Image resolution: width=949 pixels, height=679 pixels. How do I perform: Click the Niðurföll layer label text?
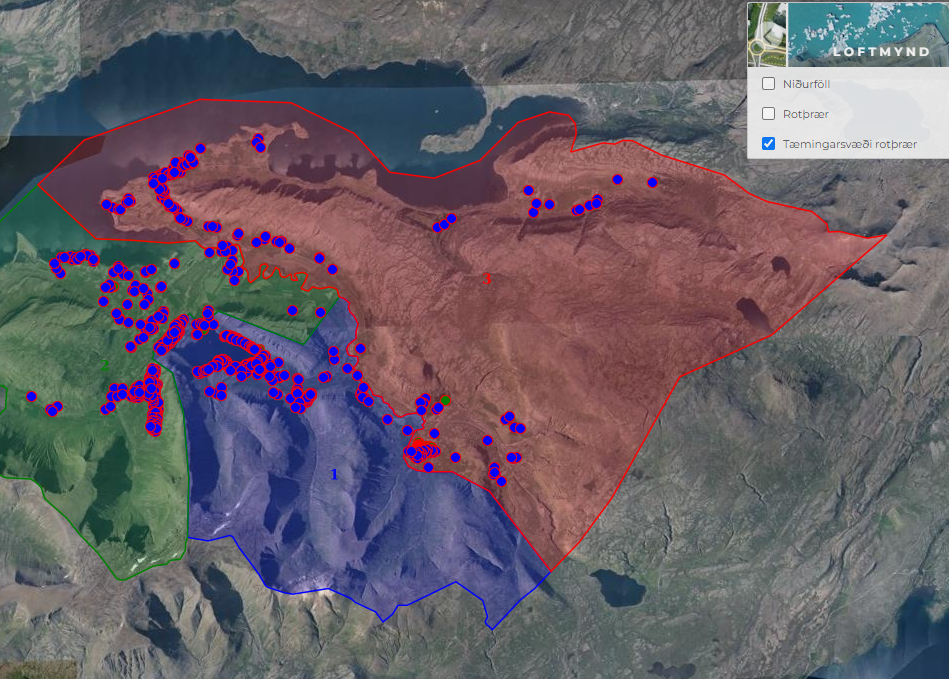coord(806,84)
